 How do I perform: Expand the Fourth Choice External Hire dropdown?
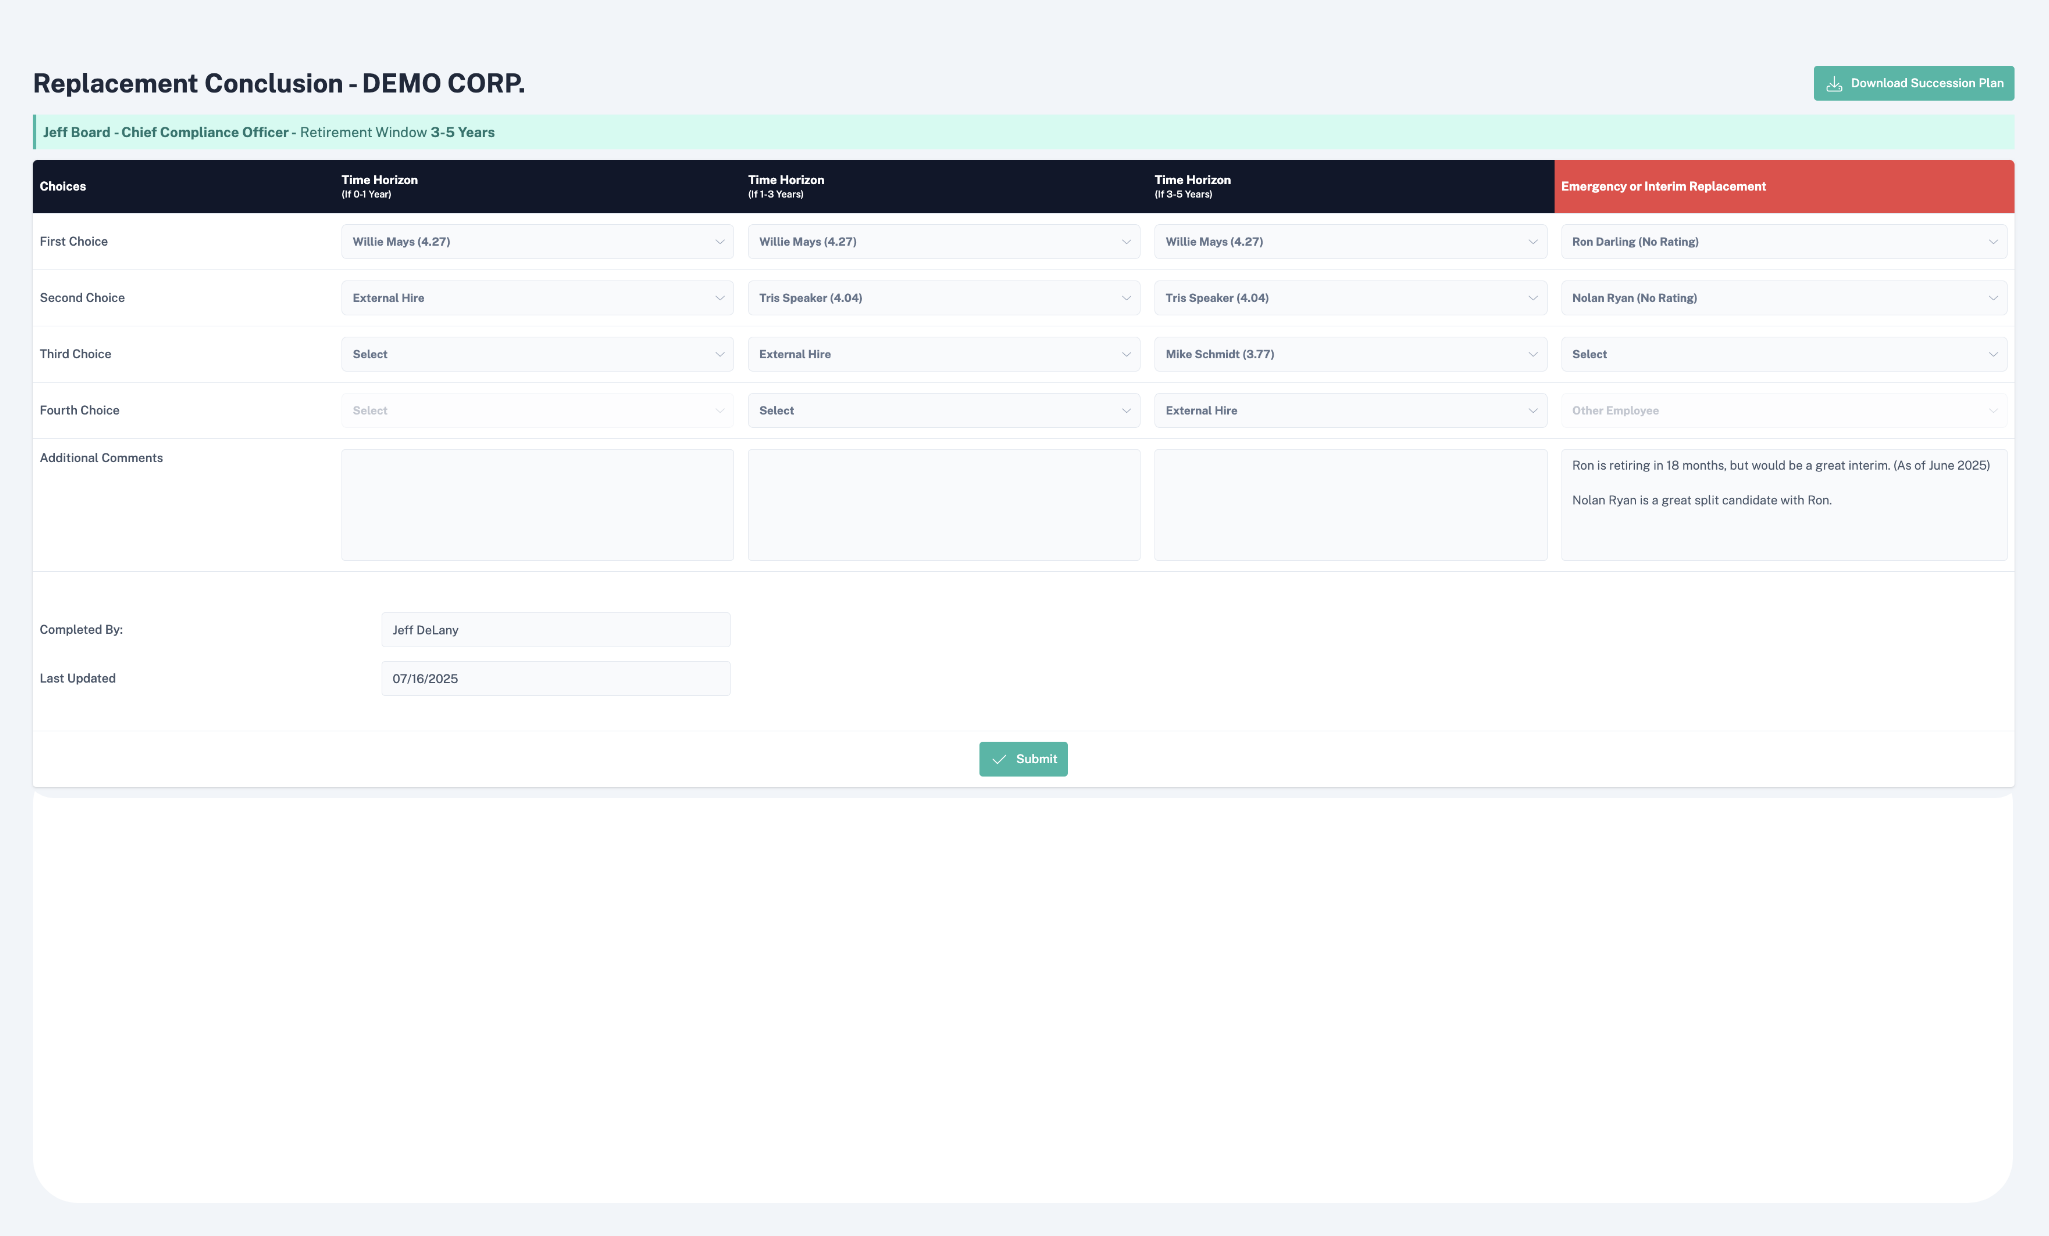(1350, 411)
